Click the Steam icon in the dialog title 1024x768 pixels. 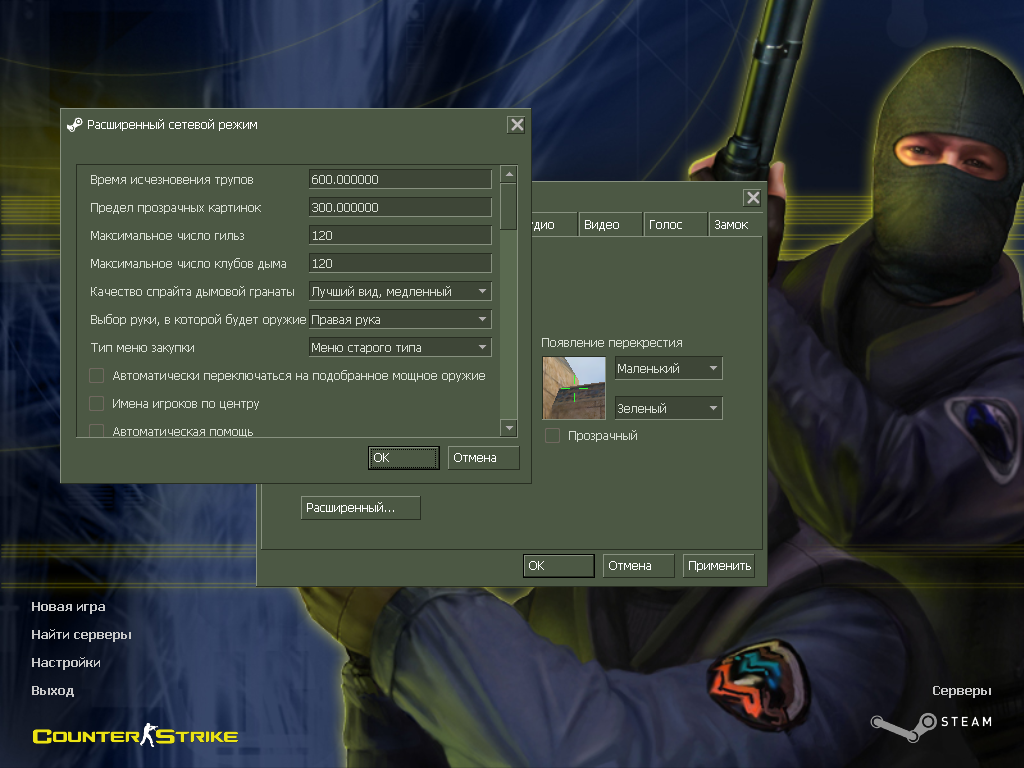coord(75,125)
